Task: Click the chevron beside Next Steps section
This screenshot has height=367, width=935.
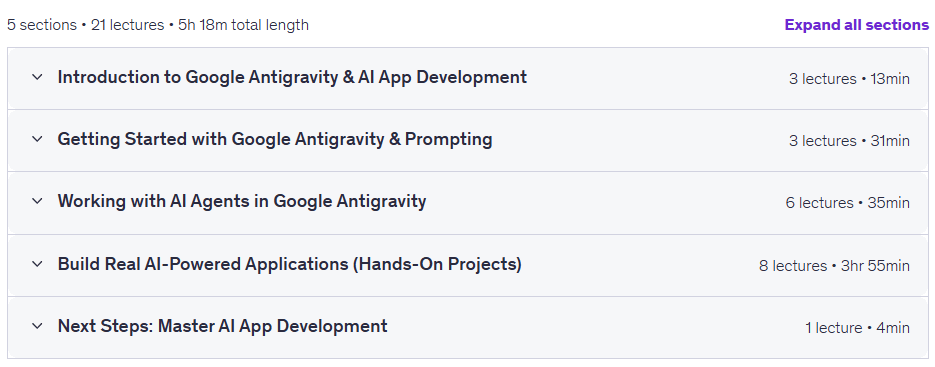Action: tap(38, 326)
